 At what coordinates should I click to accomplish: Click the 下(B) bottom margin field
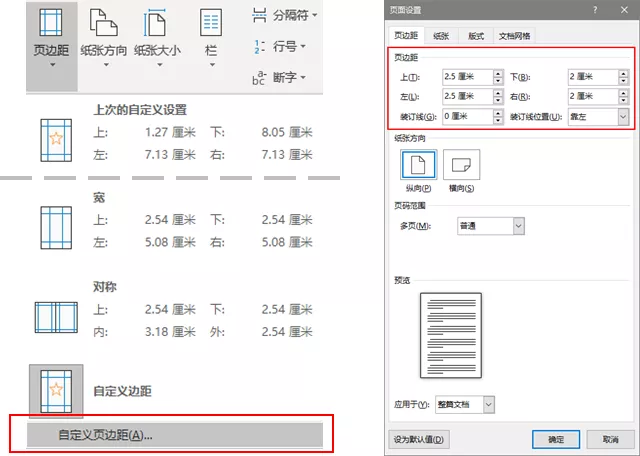593,77
